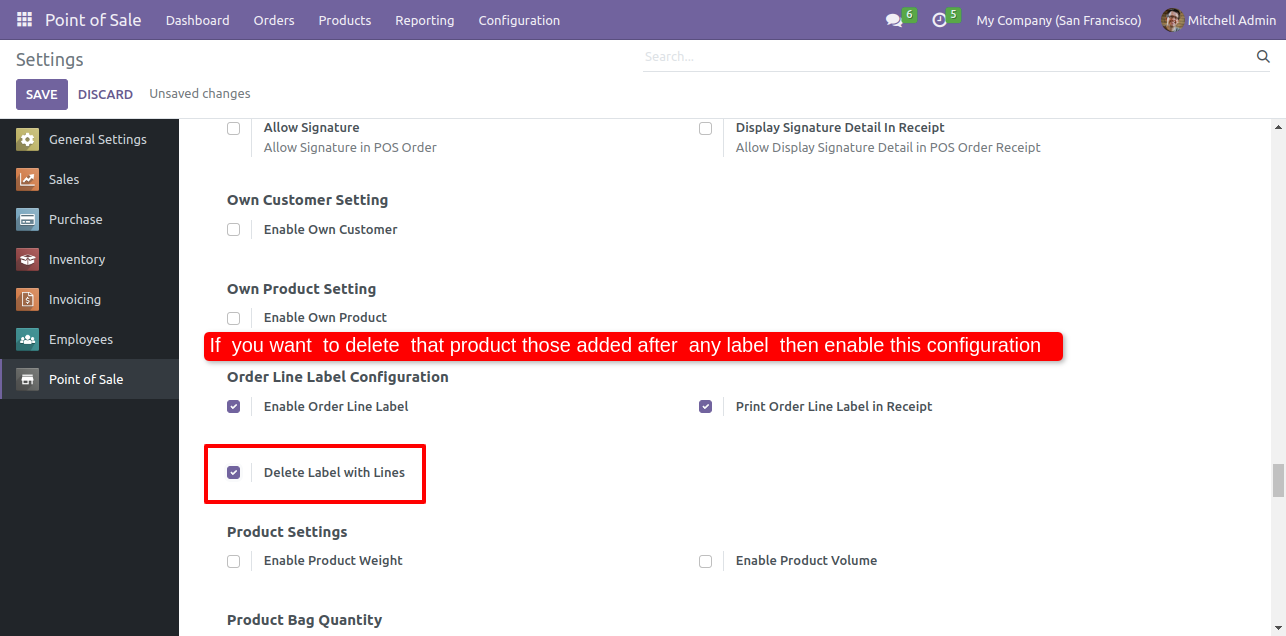Focus the settings Search field
This screenshot has width=1286, height=636.
click(945, 57)
